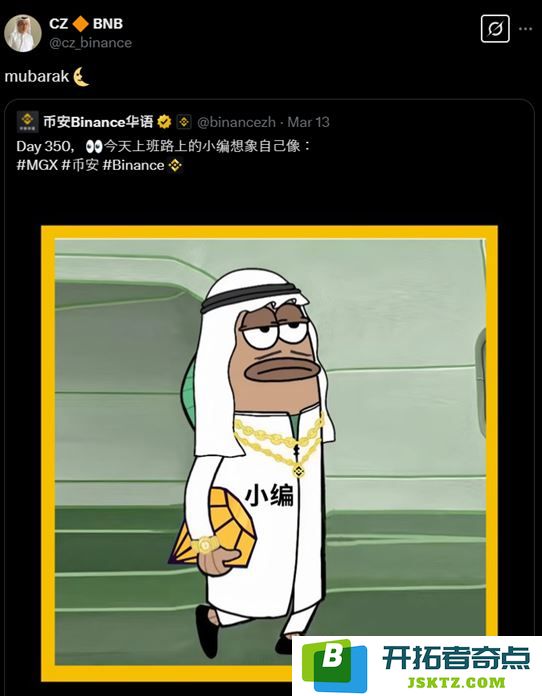
Task: Open the three-dot more options menu
Action: pos(526,29)
